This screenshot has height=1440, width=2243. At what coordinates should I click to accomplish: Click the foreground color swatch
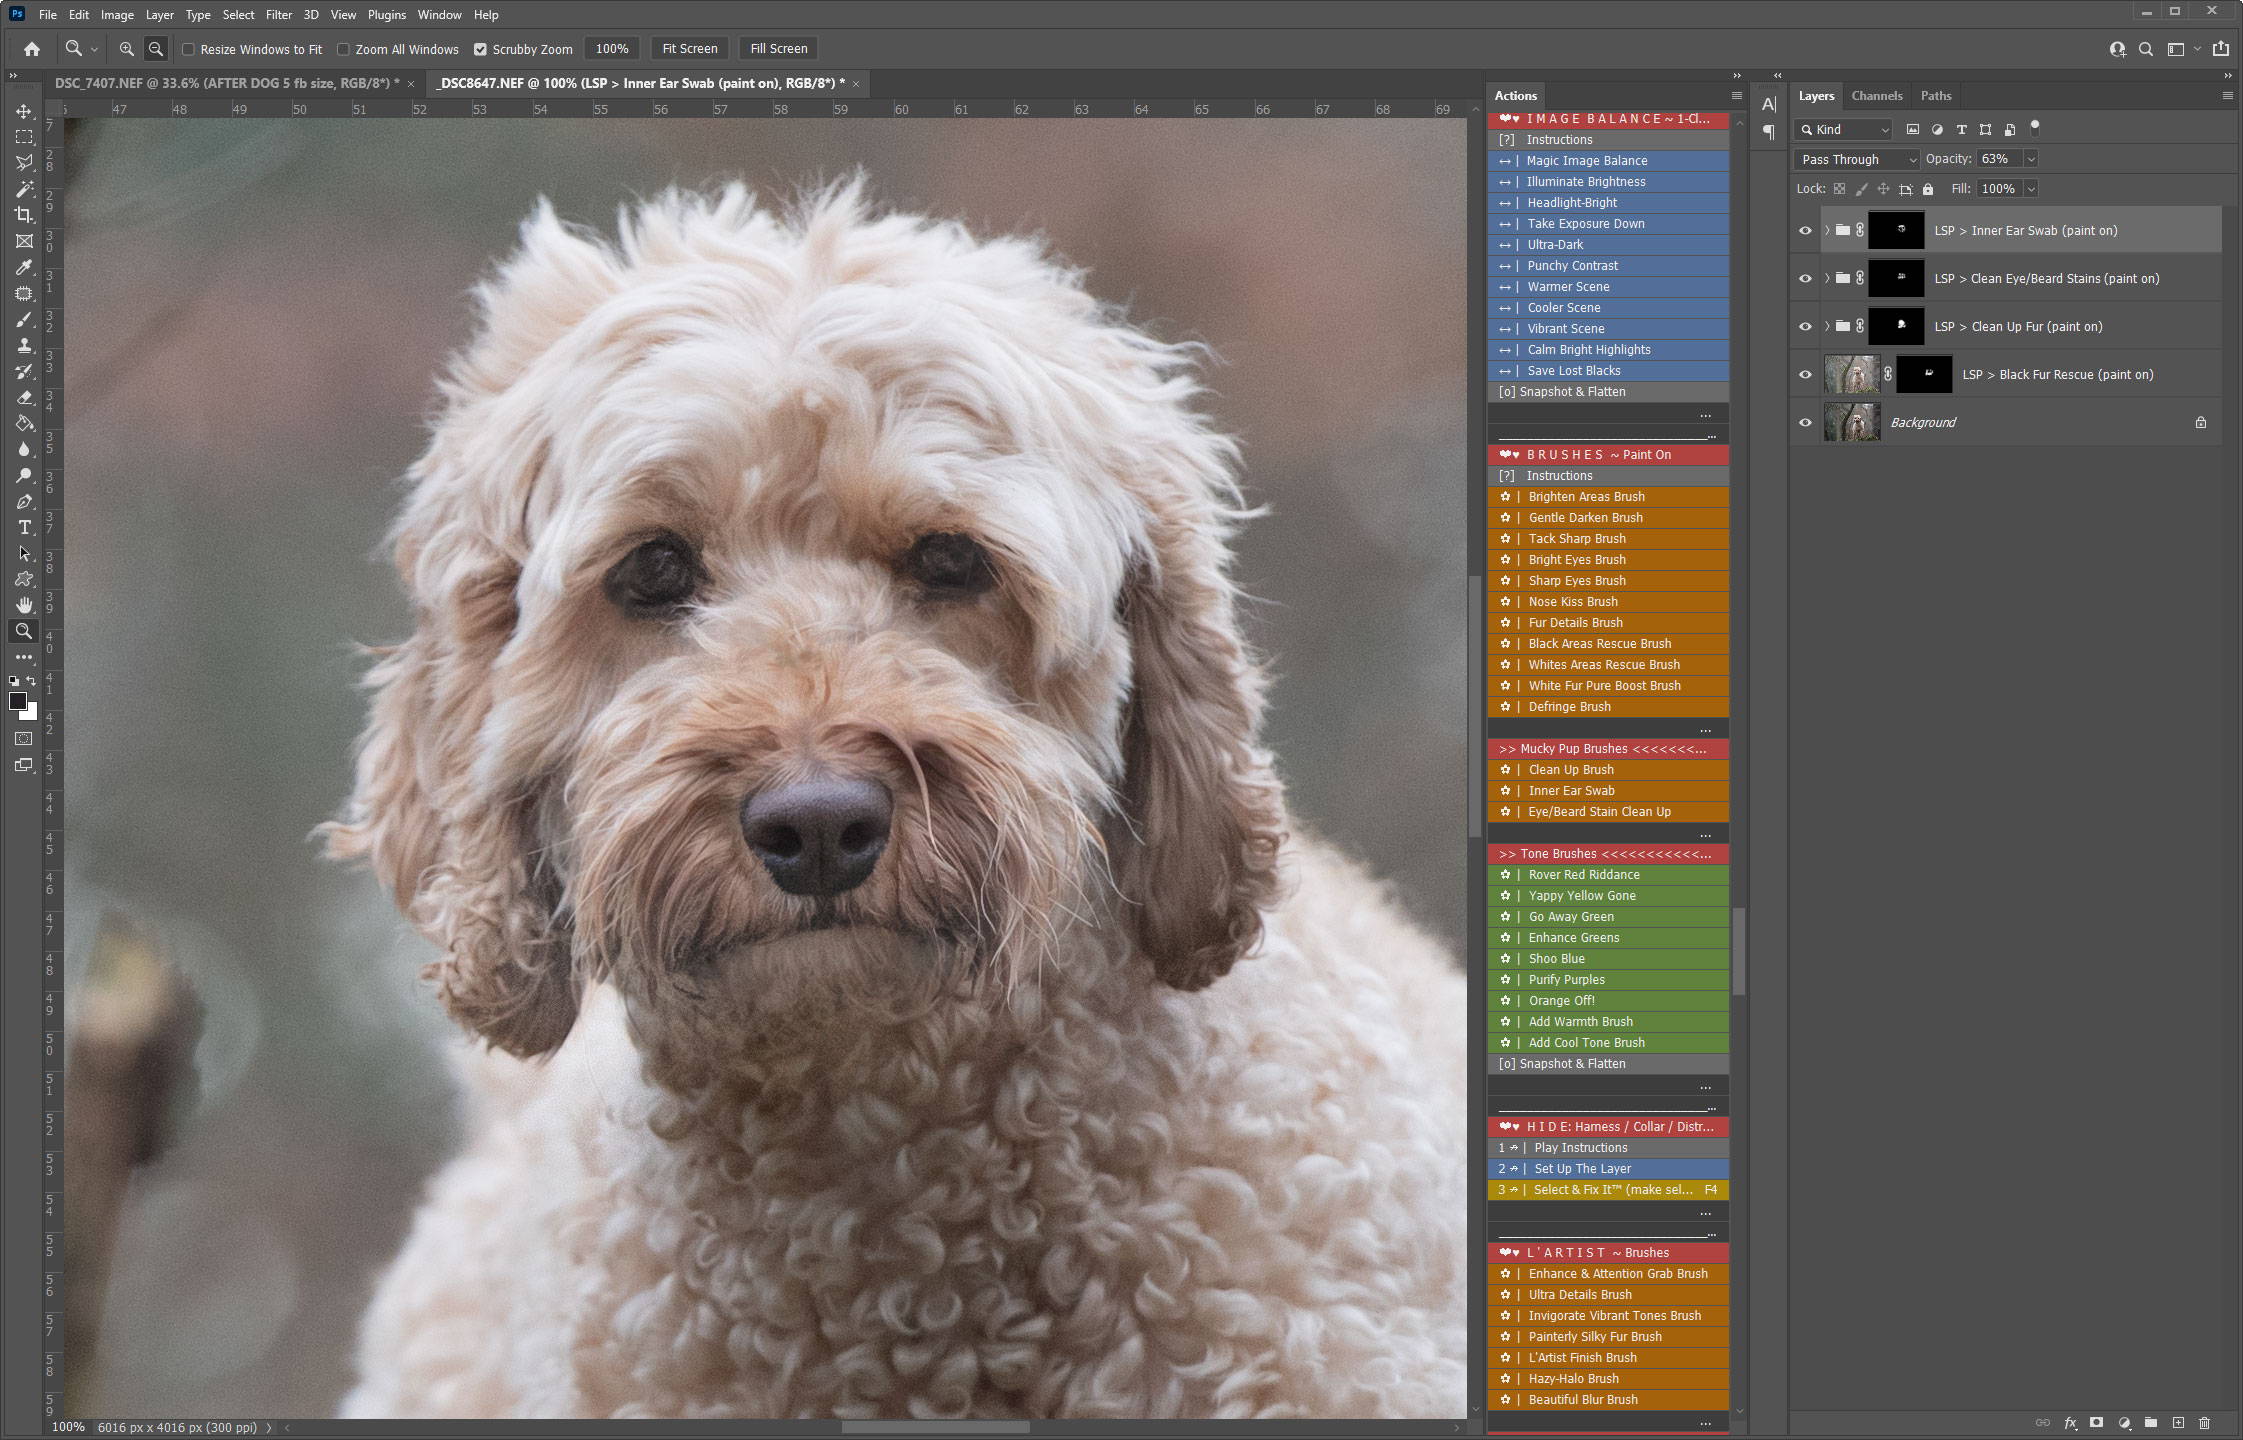[x=17, y=701]
